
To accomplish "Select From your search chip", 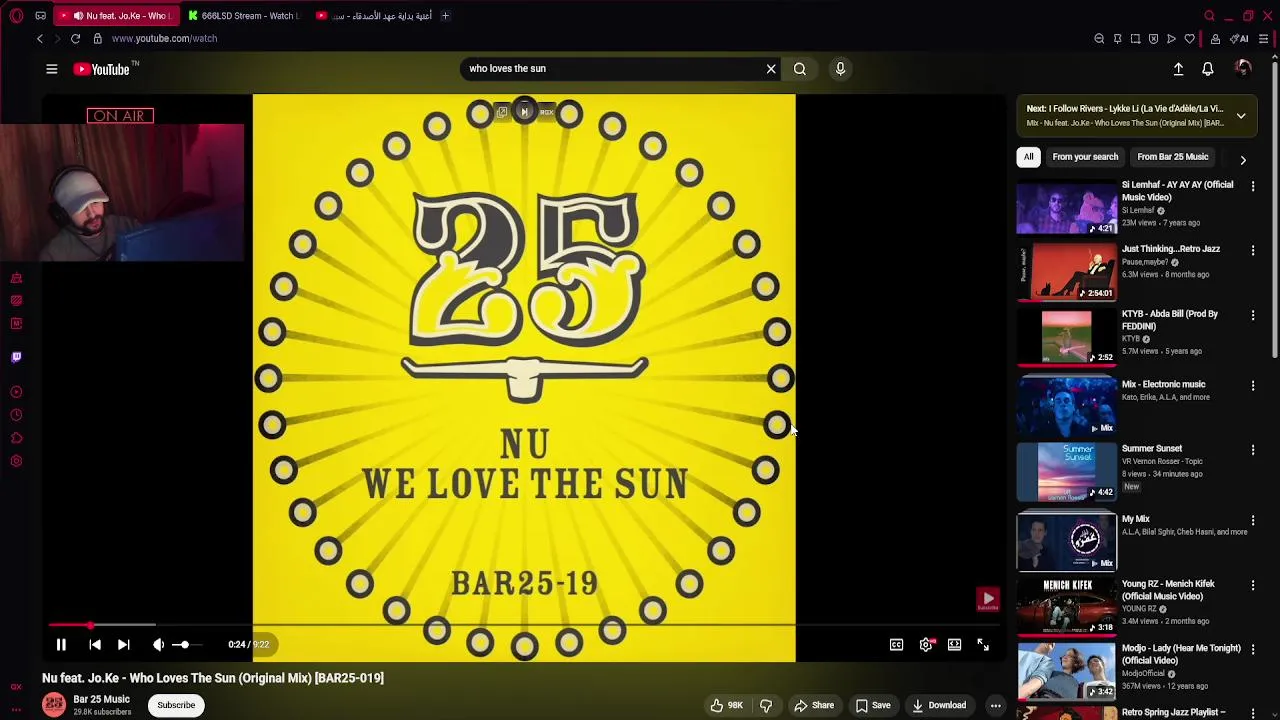I will [1085, 157].
